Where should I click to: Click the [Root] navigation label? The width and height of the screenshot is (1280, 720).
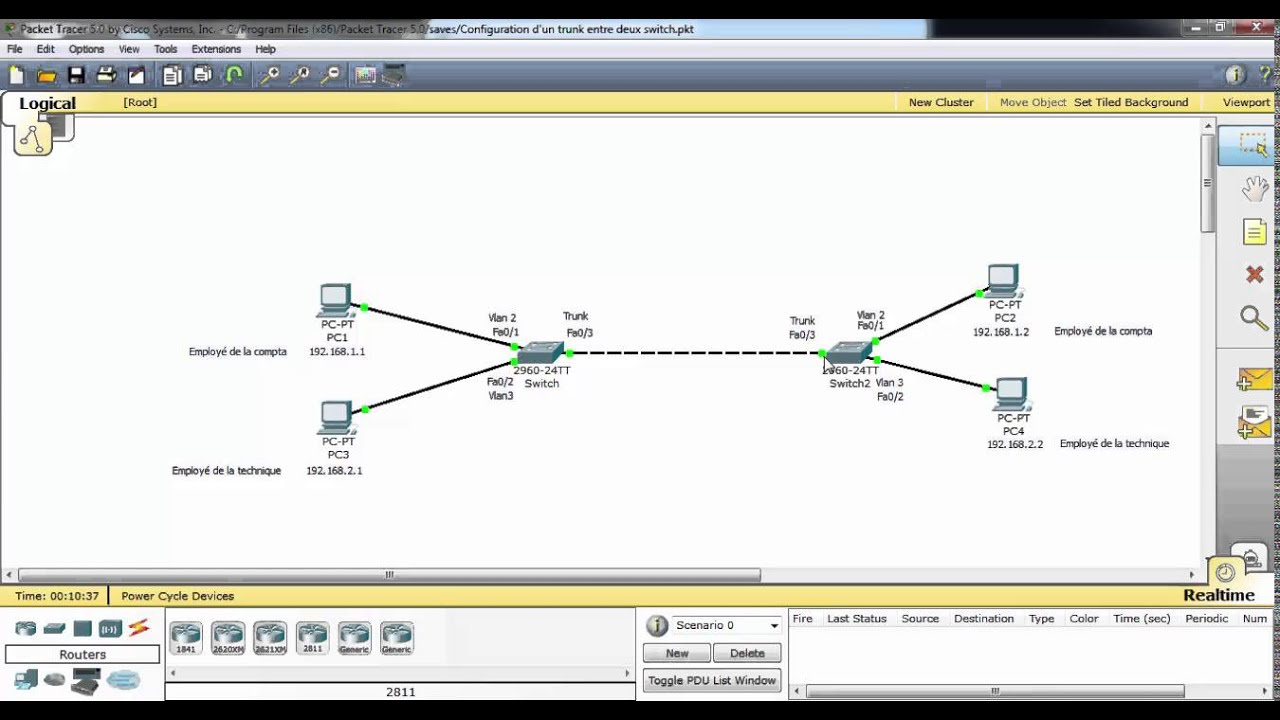(140, 102)
